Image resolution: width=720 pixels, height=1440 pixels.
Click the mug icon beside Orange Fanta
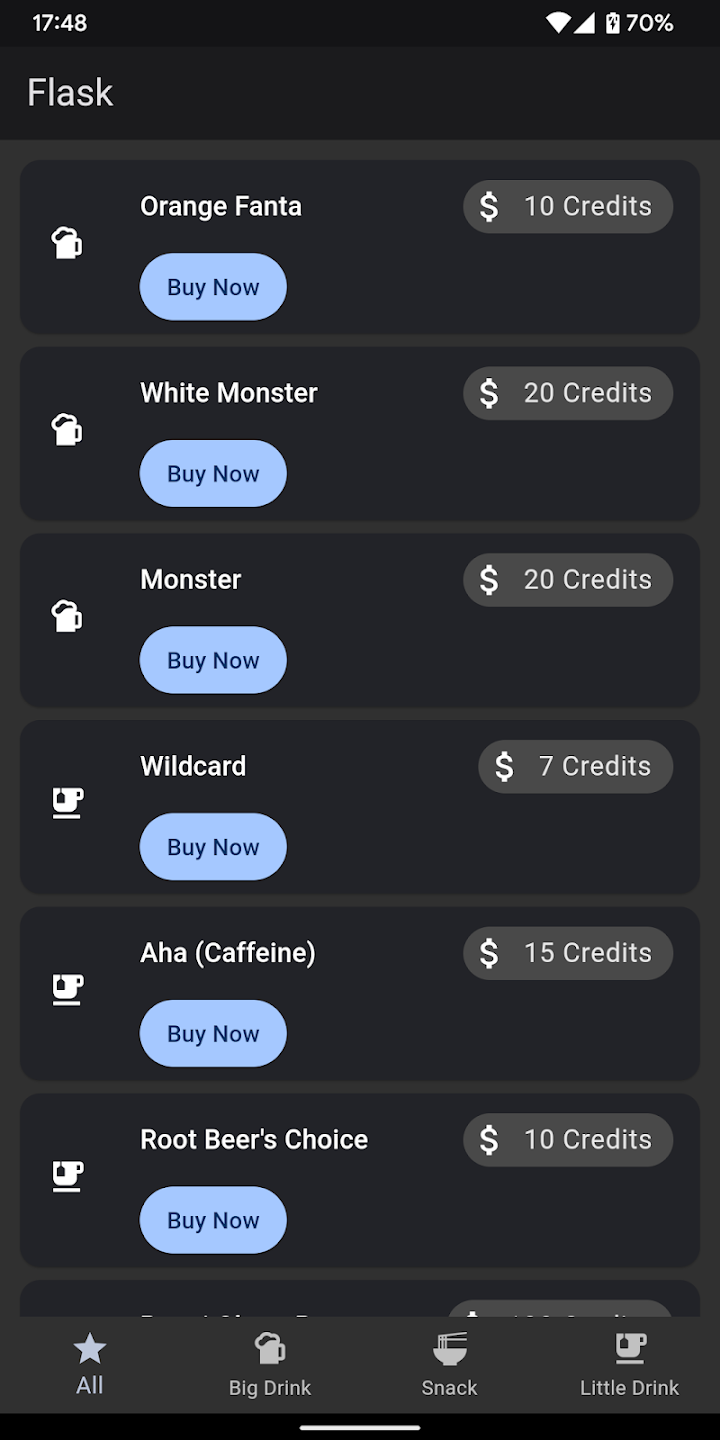tap(67, 243)
